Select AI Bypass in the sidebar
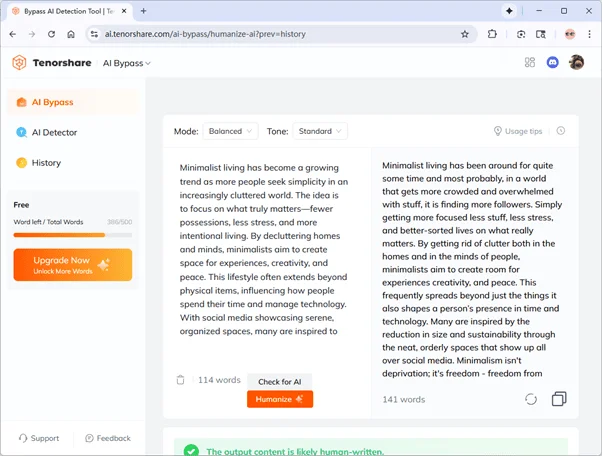This screenshot has width=602, height=456. pyautogui.click(x=73, y=102)
